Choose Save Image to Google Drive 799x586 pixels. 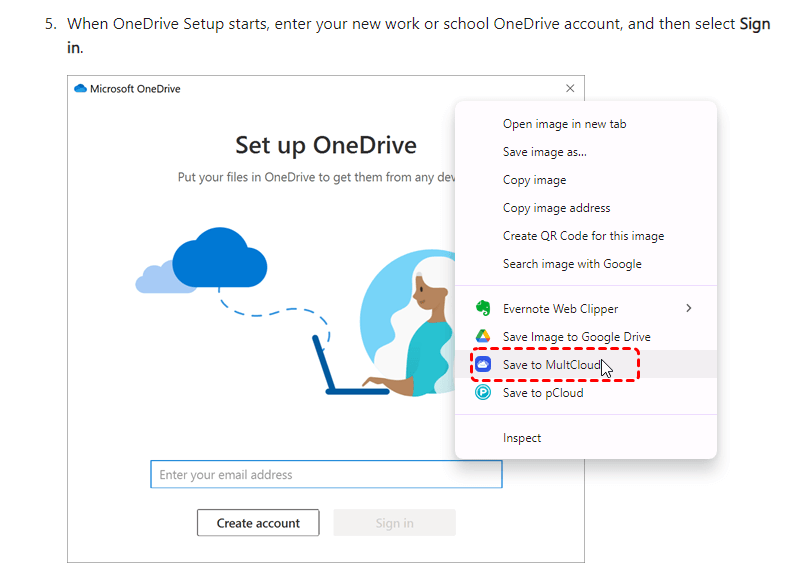(585, 336)
